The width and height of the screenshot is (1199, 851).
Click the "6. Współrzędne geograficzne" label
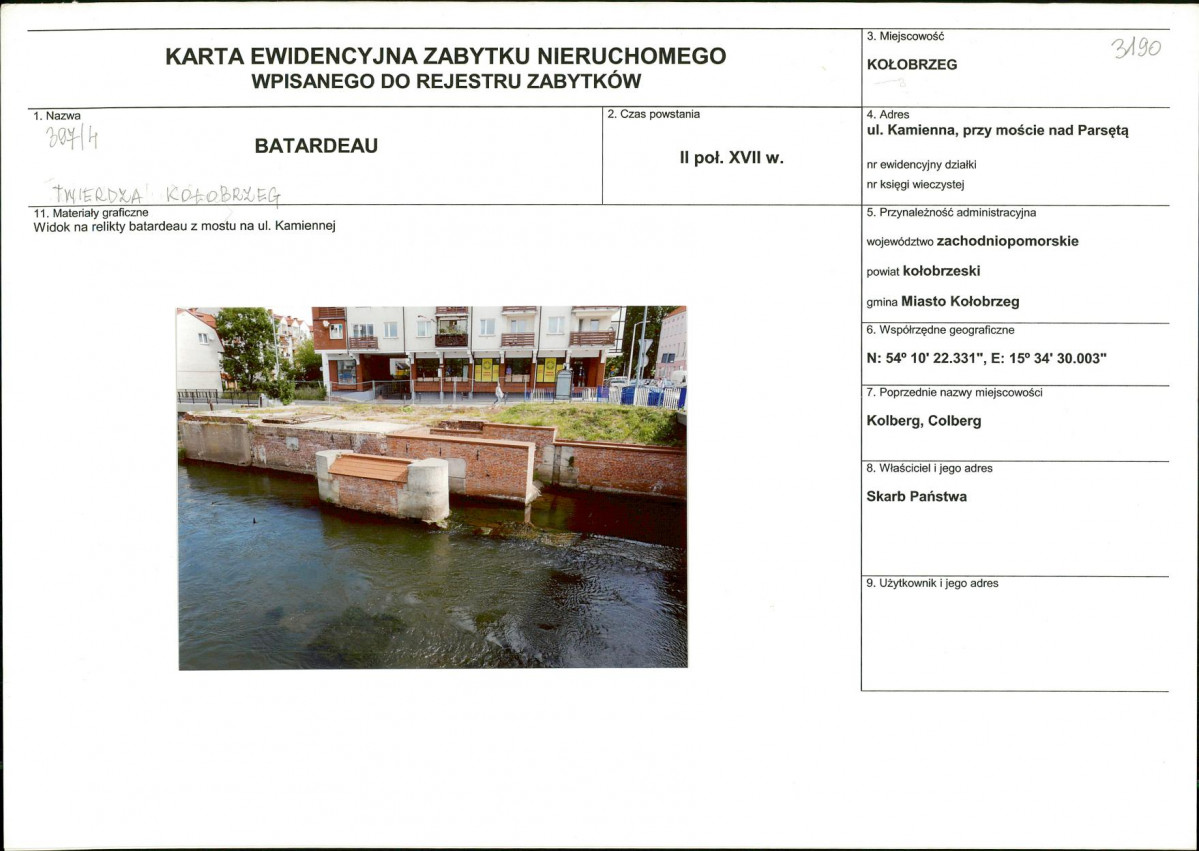[941, 330]
